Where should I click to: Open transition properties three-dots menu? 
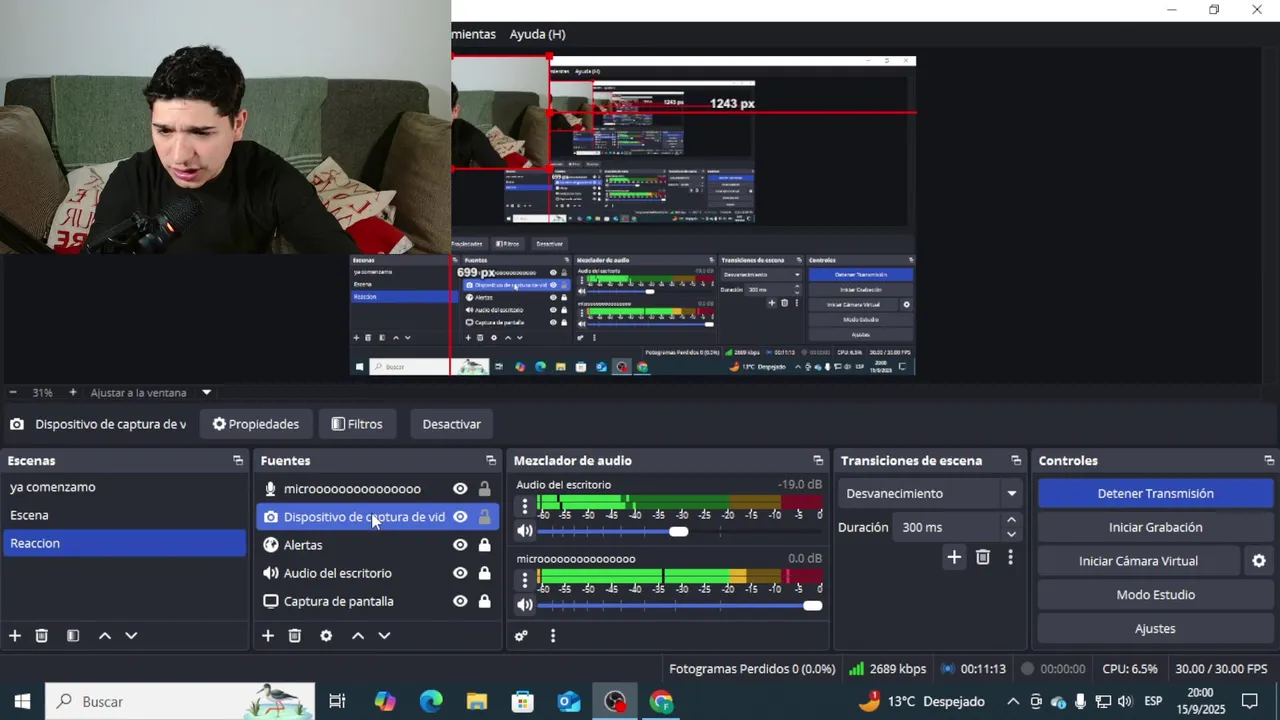pyautogui.click(x=1010, y=558)
